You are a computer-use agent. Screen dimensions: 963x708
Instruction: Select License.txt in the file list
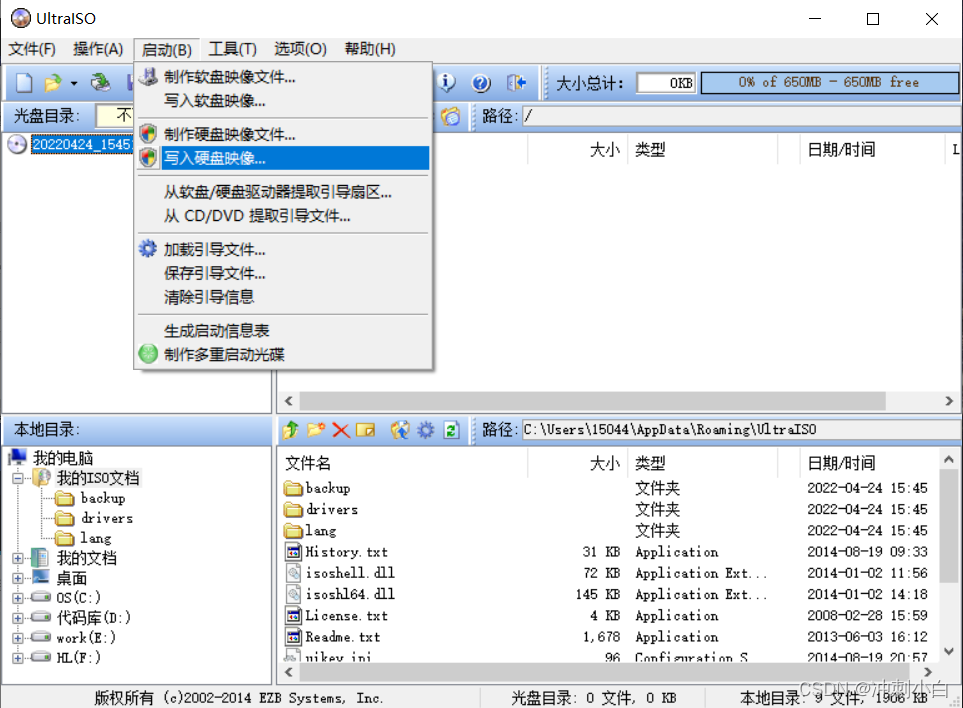[346, 616]
